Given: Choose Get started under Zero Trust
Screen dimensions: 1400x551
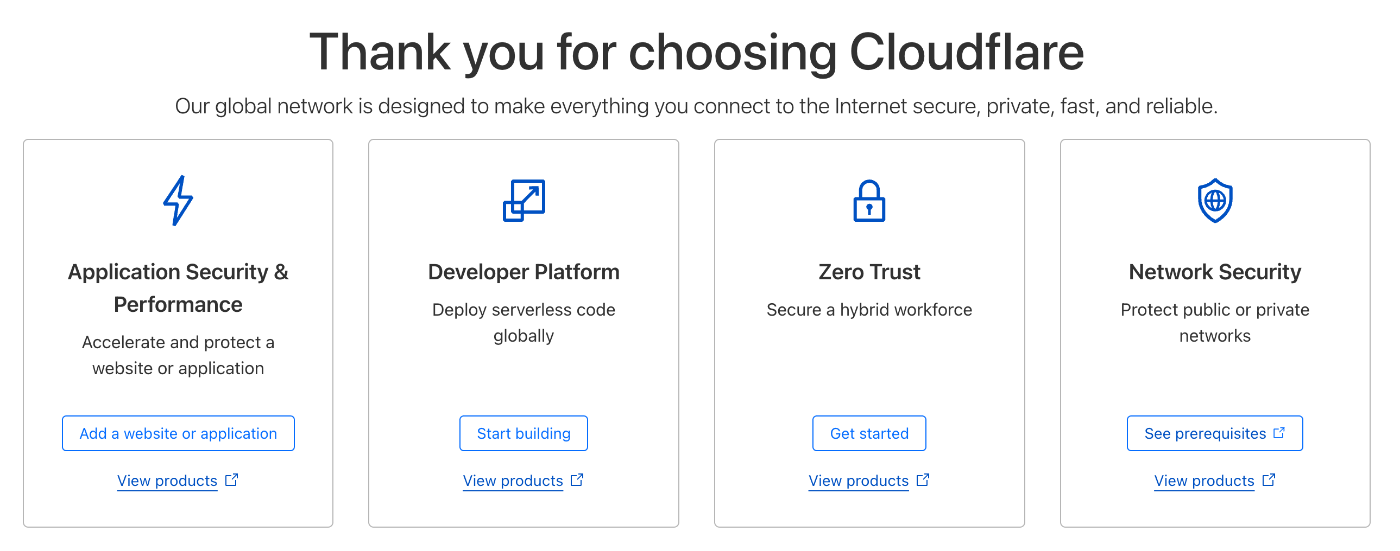Looking at the screenshot, I should pos(869,433).
